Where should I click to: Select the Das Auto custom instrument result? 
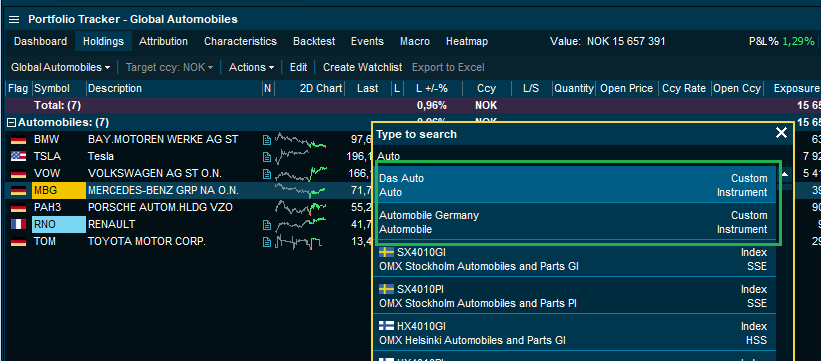click(573, 185)
